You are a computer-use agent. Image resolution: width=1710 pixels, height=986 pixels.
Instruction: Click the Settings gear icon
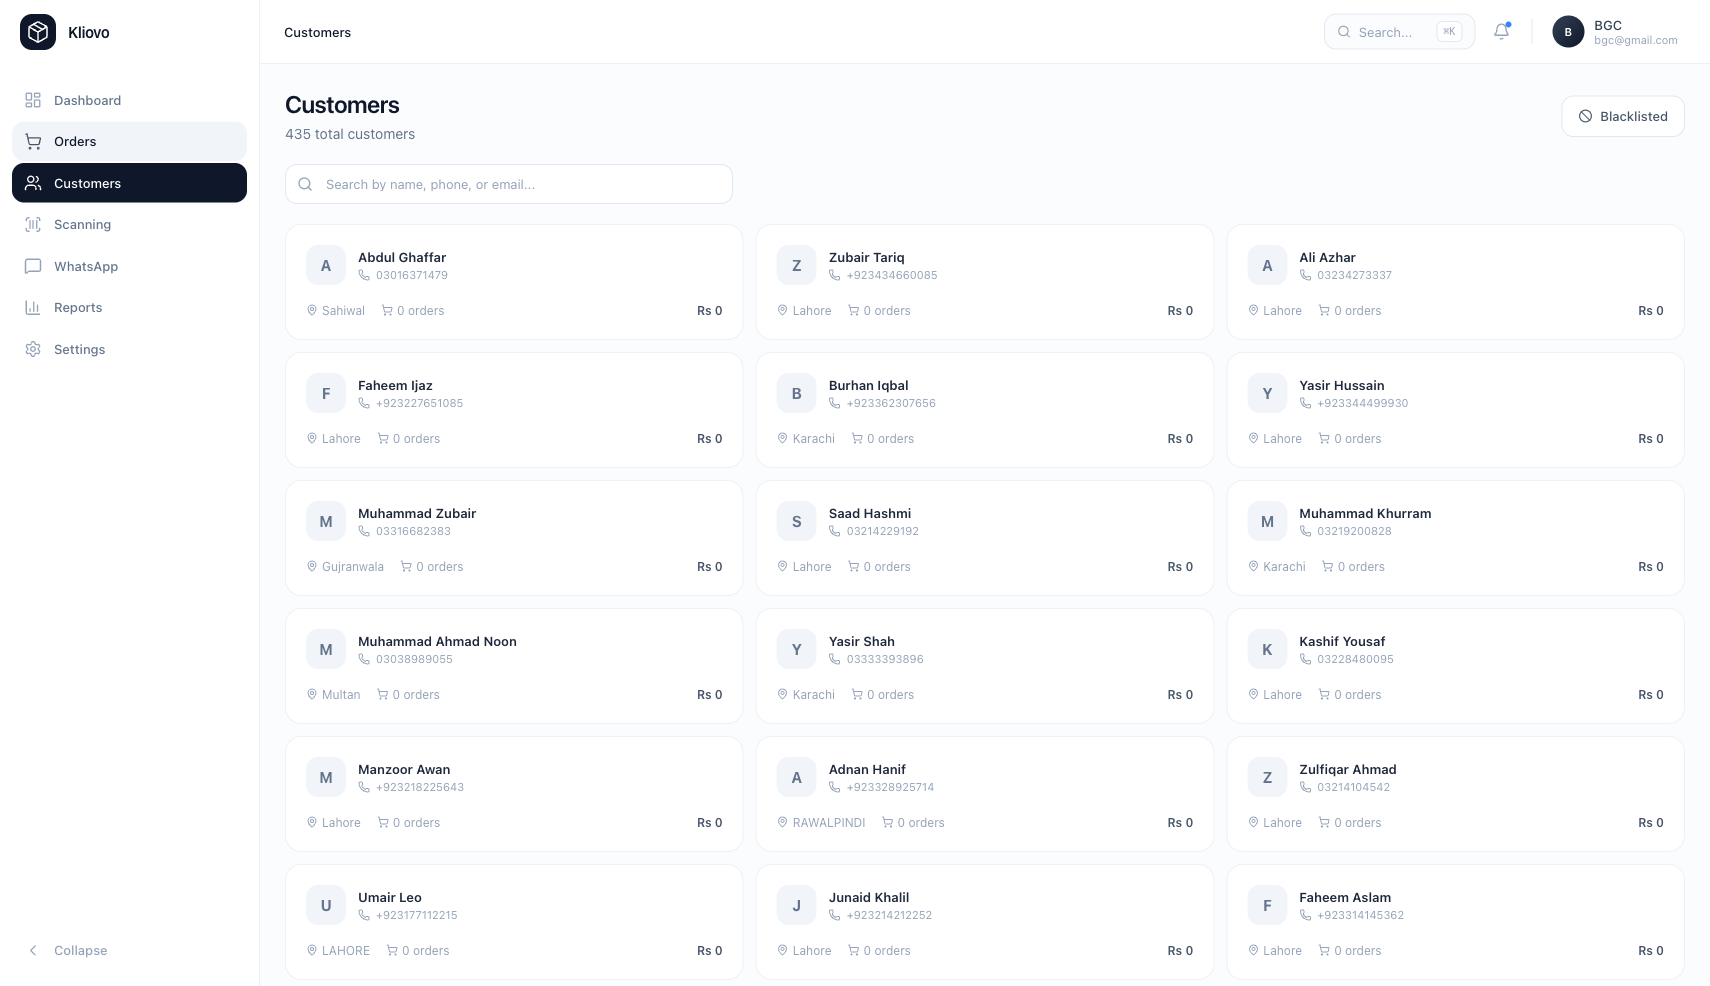(x=33, y=349)
